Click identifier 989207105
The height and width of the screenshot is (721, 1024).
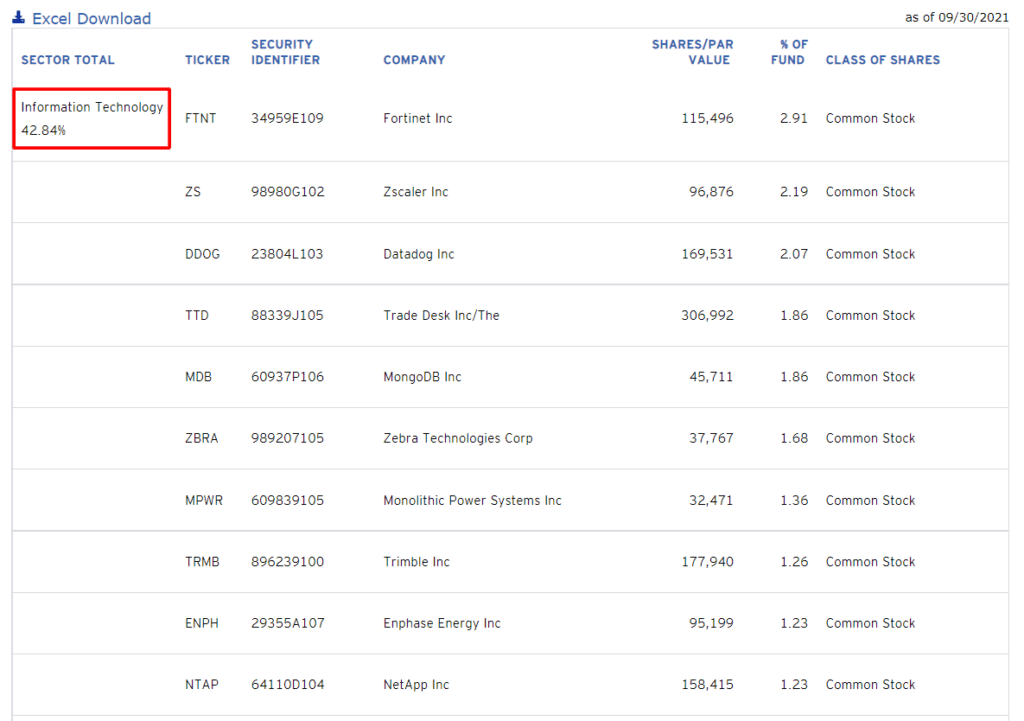tap(287, 438)
